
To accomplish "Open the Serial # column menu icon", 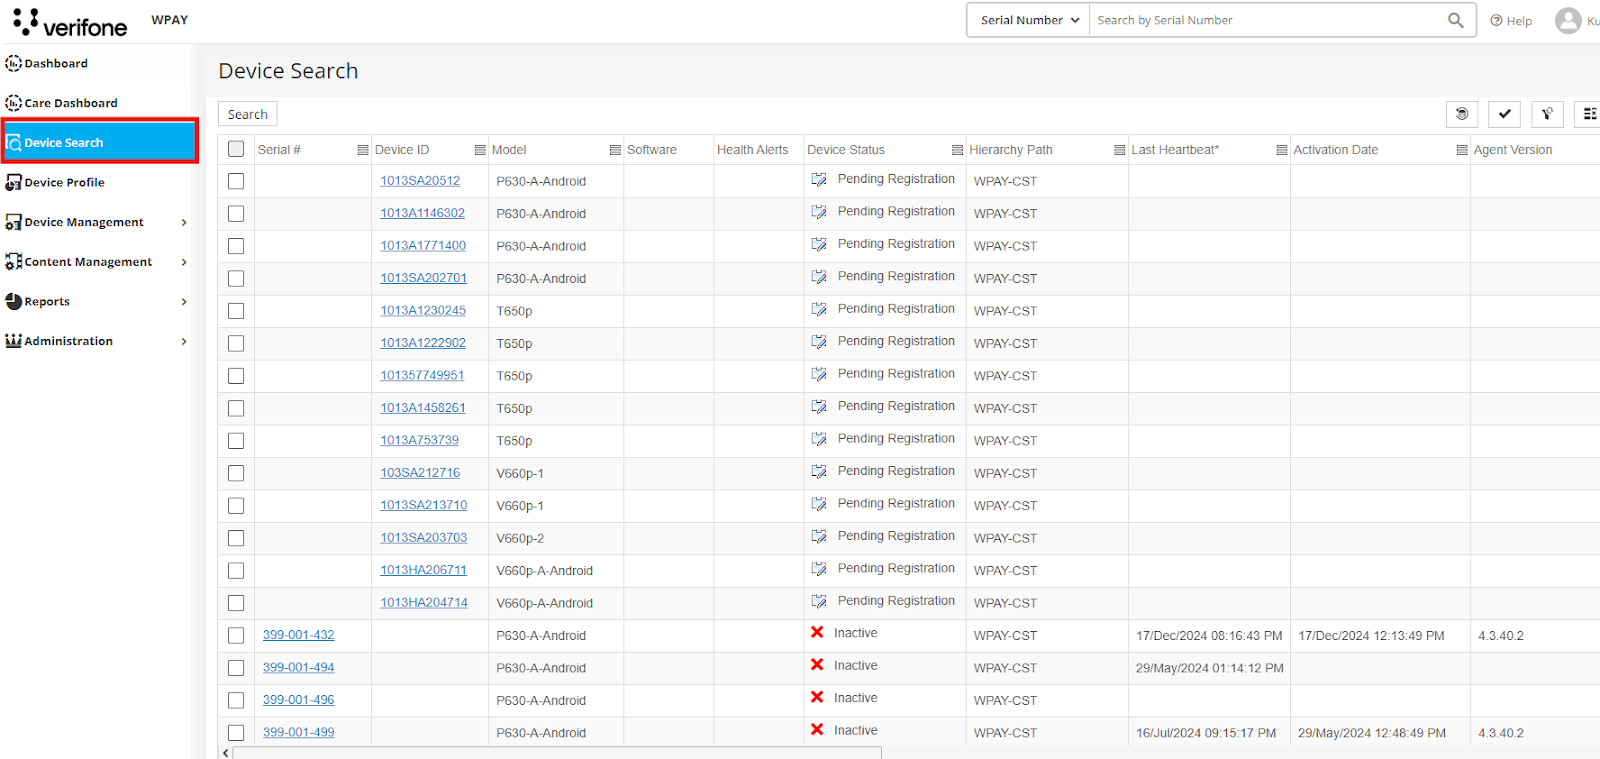I will (363, 150).
